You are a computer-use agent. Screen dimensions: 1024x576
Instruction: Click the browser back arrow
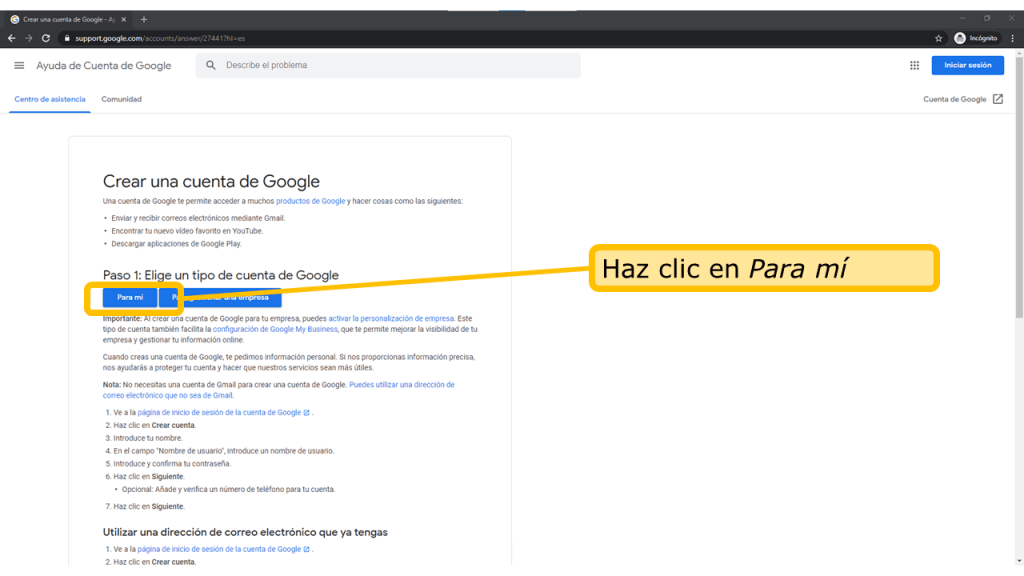[12, 39]
